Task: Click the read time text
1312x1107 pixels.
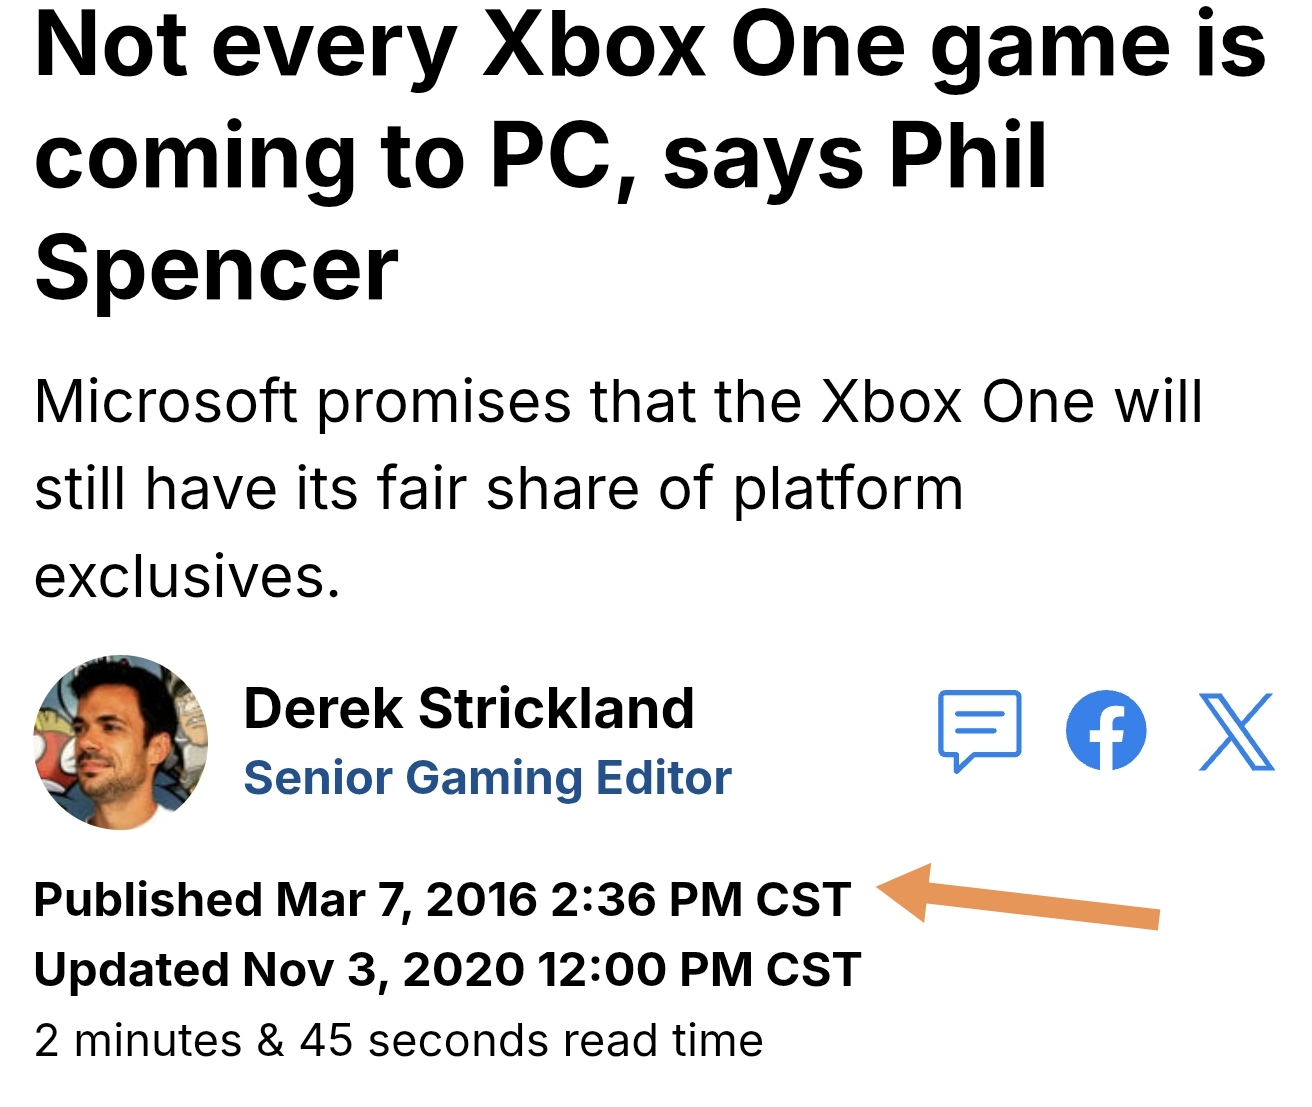Action: pyautogui.click(x=398, y=1041)
